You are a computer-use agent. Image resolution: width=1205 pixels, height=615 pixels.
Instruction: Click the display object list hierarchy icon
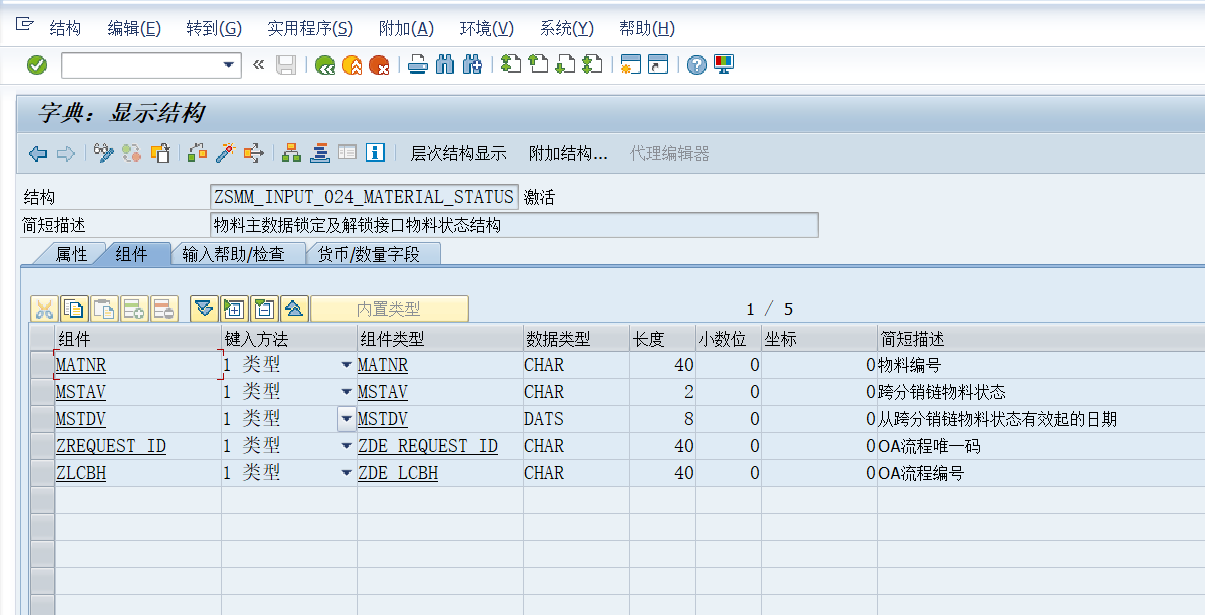pos(292,153)
